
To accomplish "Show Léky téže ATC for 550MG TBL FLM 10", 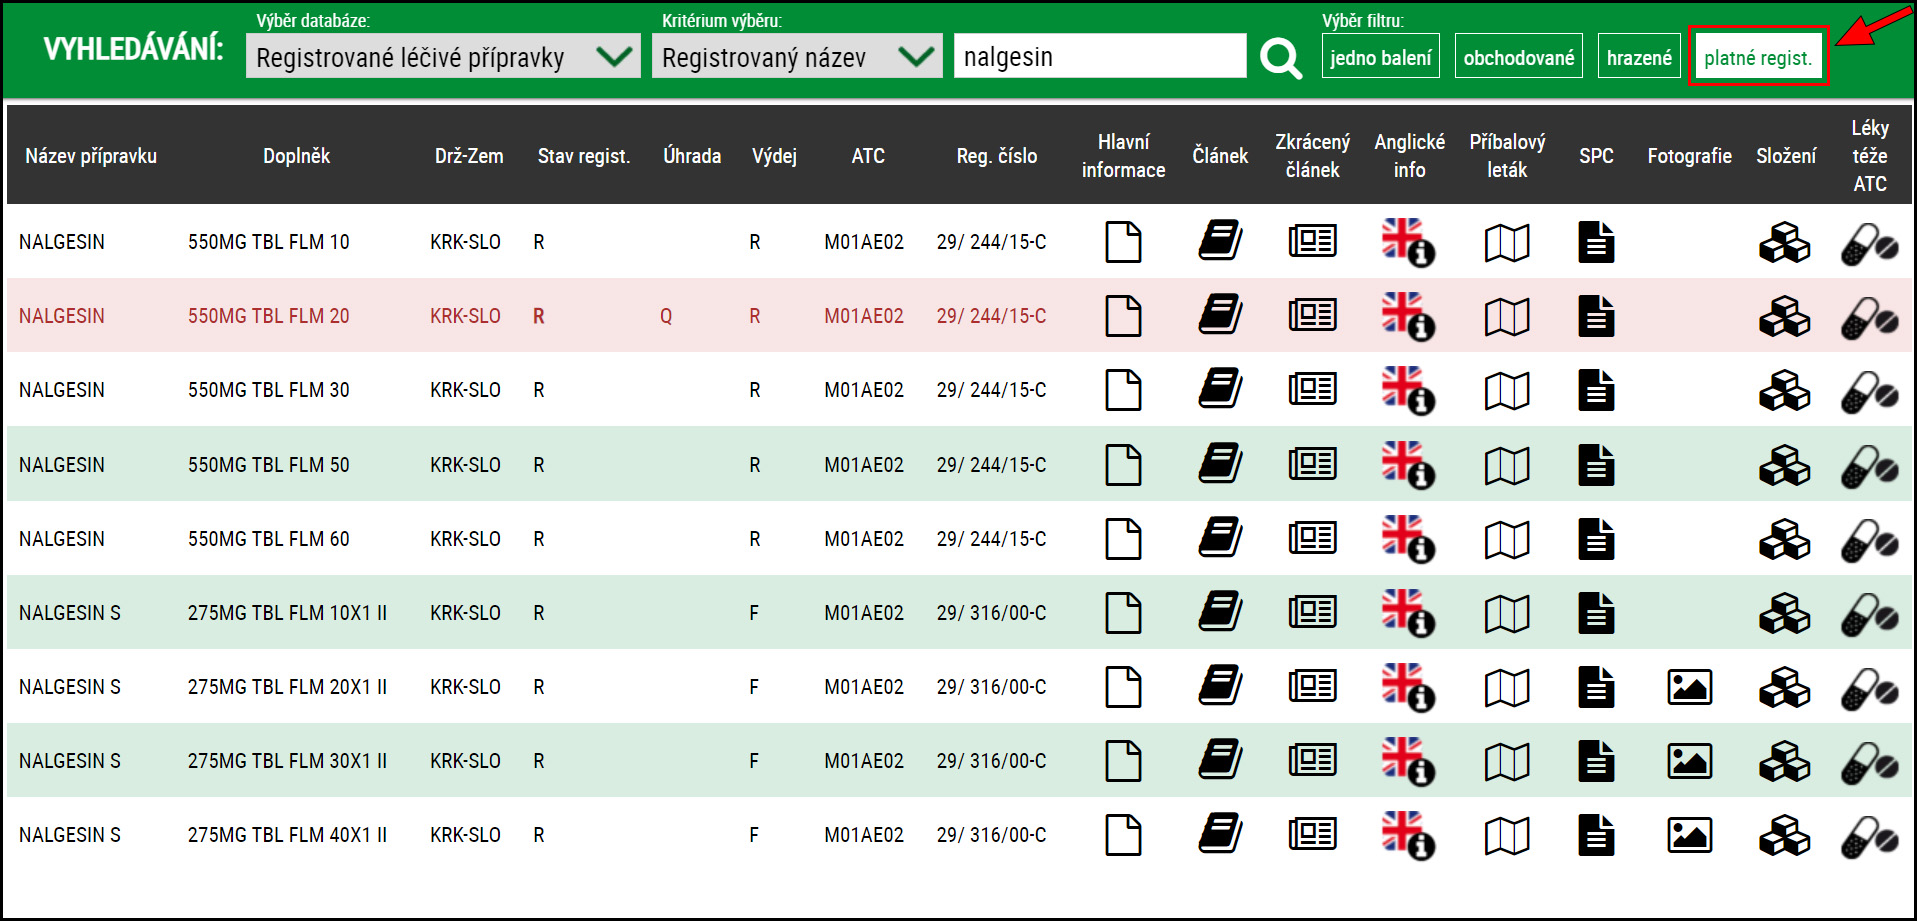I will pos(1870,244).
